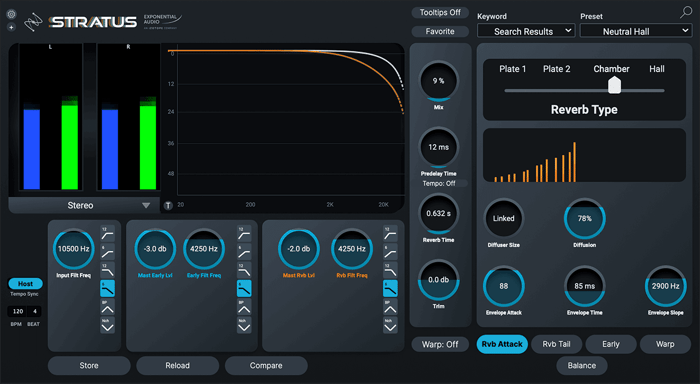The image size is (700, 384).
Task: Click the Rvb Filt Freq knob
Action: [x=352, y=249]
